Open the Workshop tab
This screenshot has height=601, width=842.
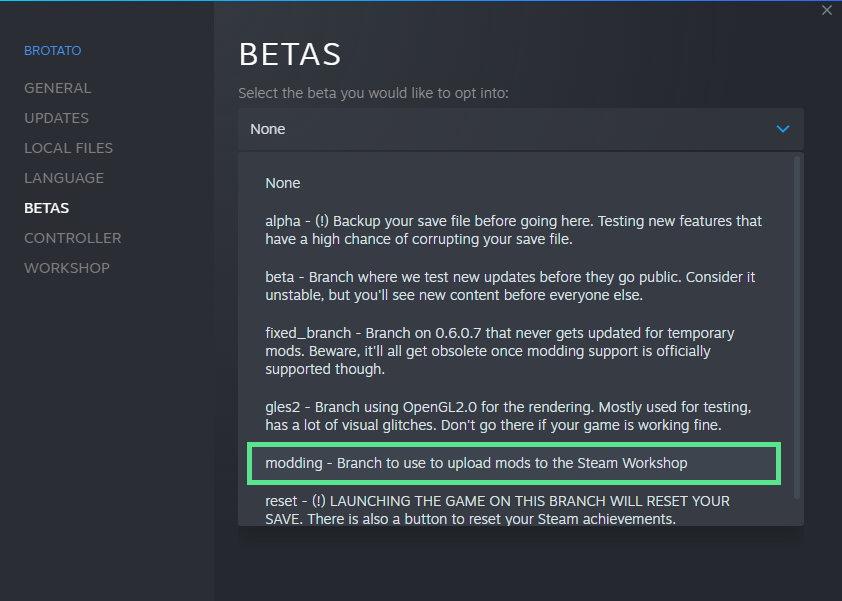(67, 268)
